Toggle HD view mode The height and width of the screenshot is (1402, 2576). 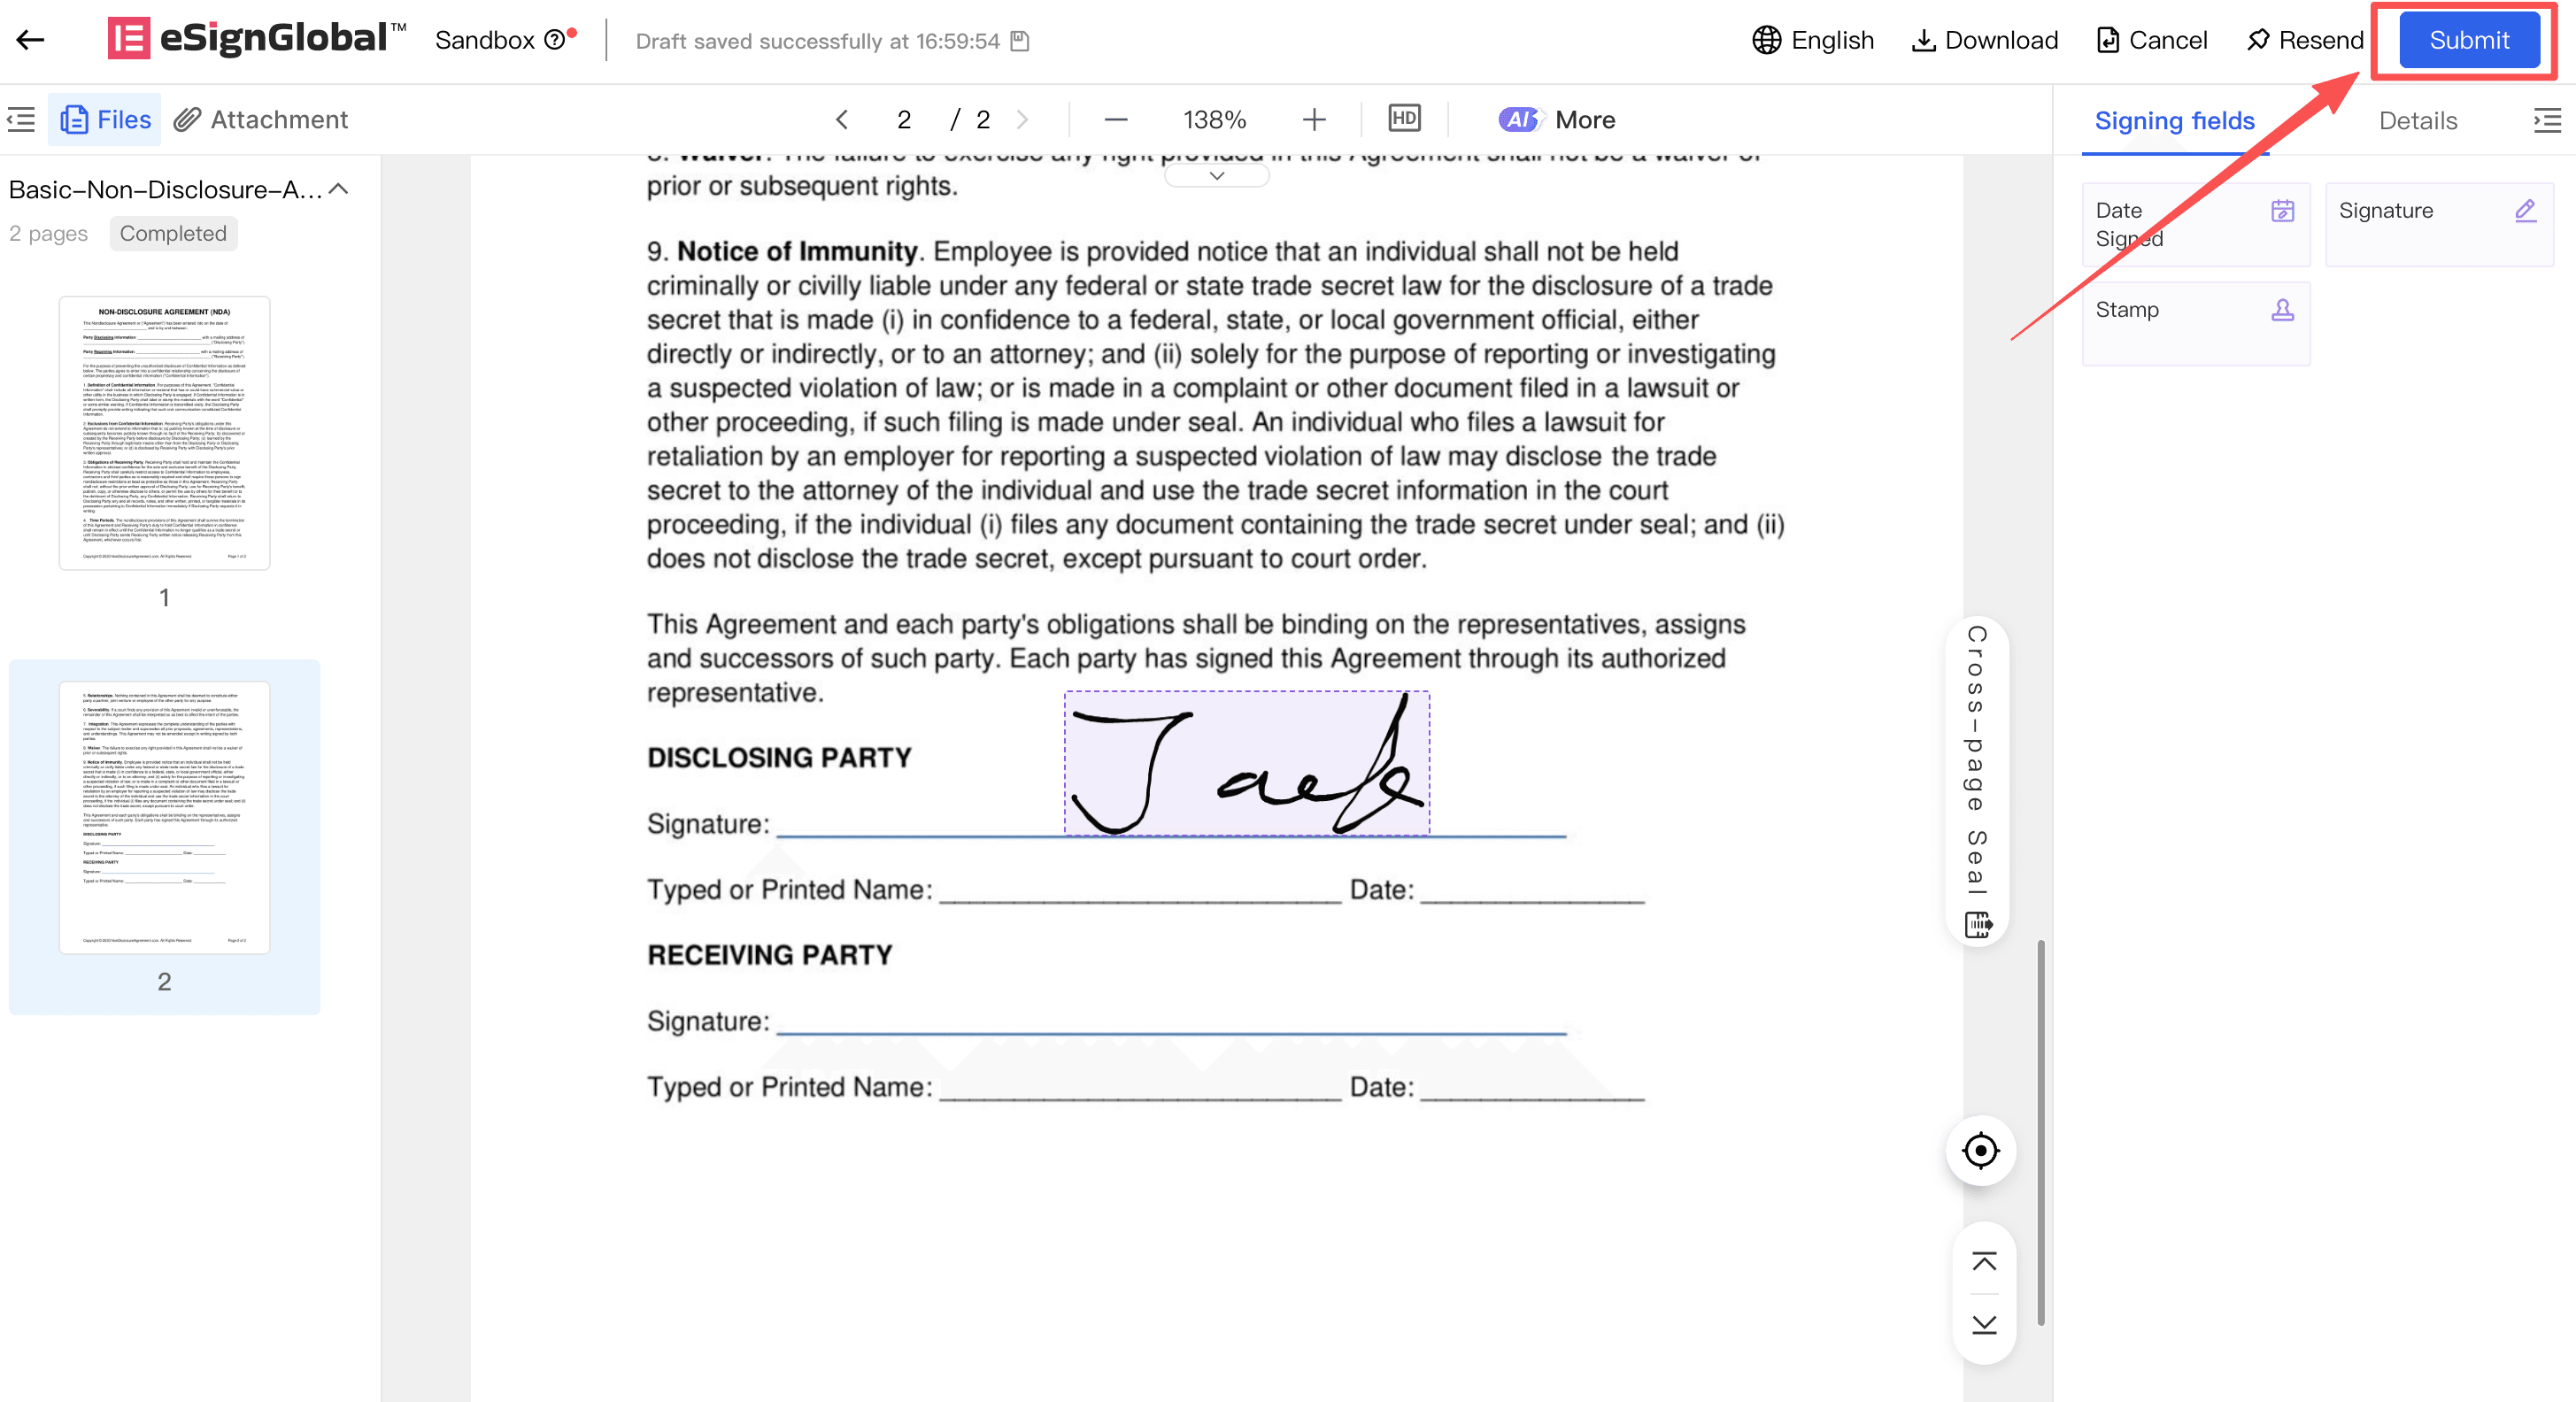(x=1404, y=119)
